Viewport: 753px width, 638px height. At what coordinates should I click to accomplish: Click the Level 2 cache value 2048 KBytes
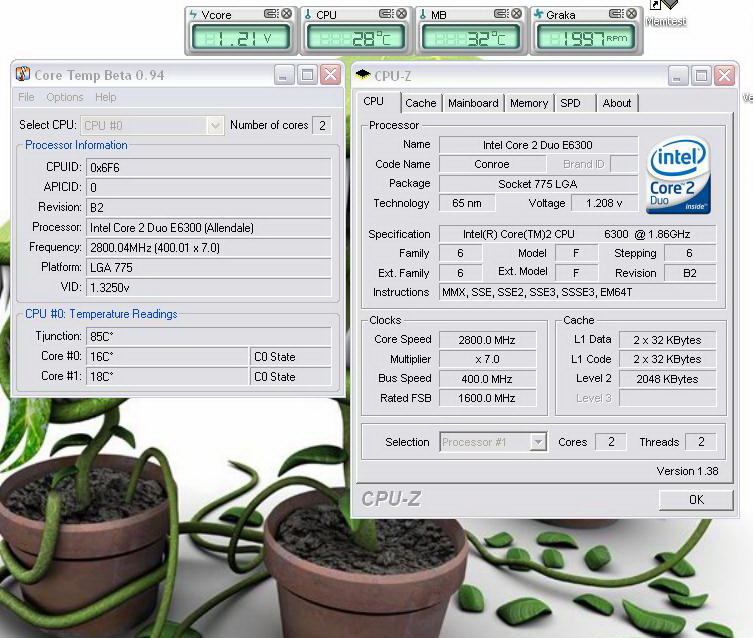[668, 379]
